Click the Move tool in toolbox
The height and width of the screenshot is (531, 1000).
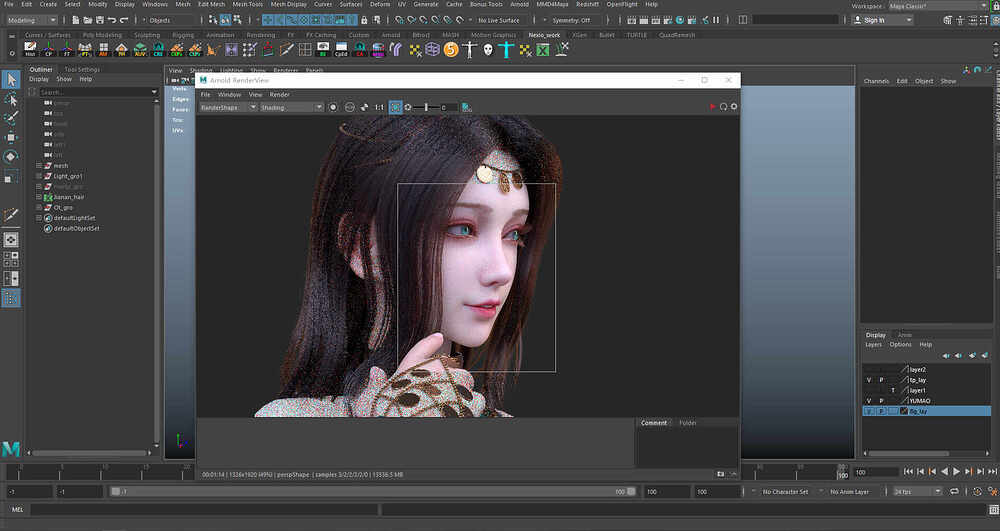tap(11, 137)
